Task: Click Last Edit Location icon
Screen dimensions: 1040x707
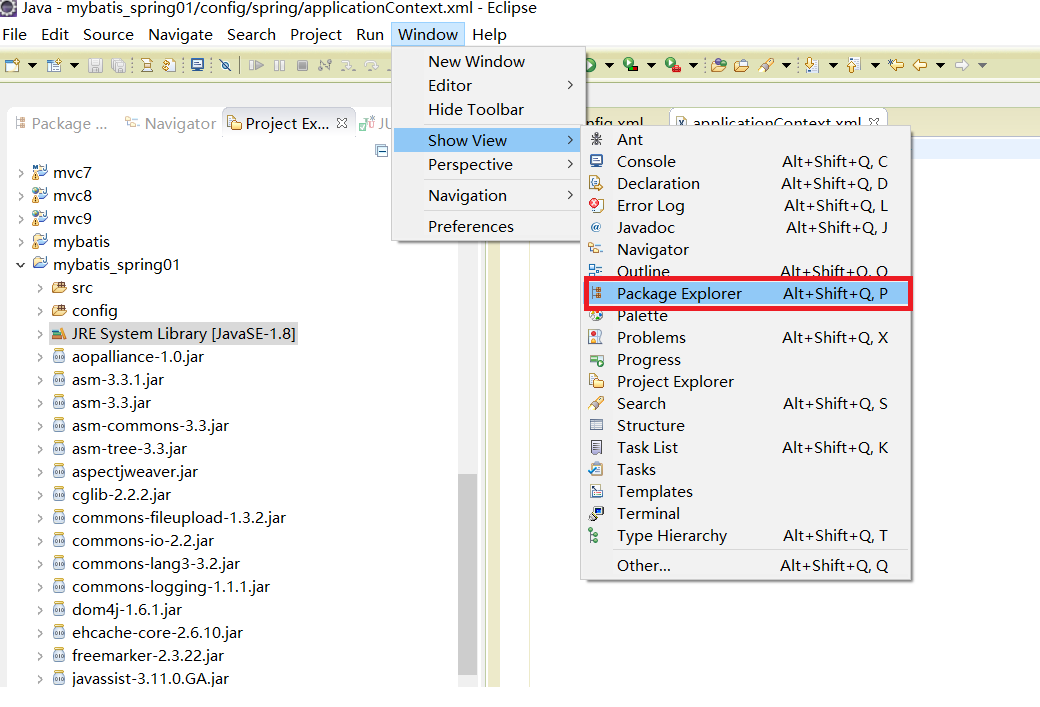Action: (x=896, y=65)
